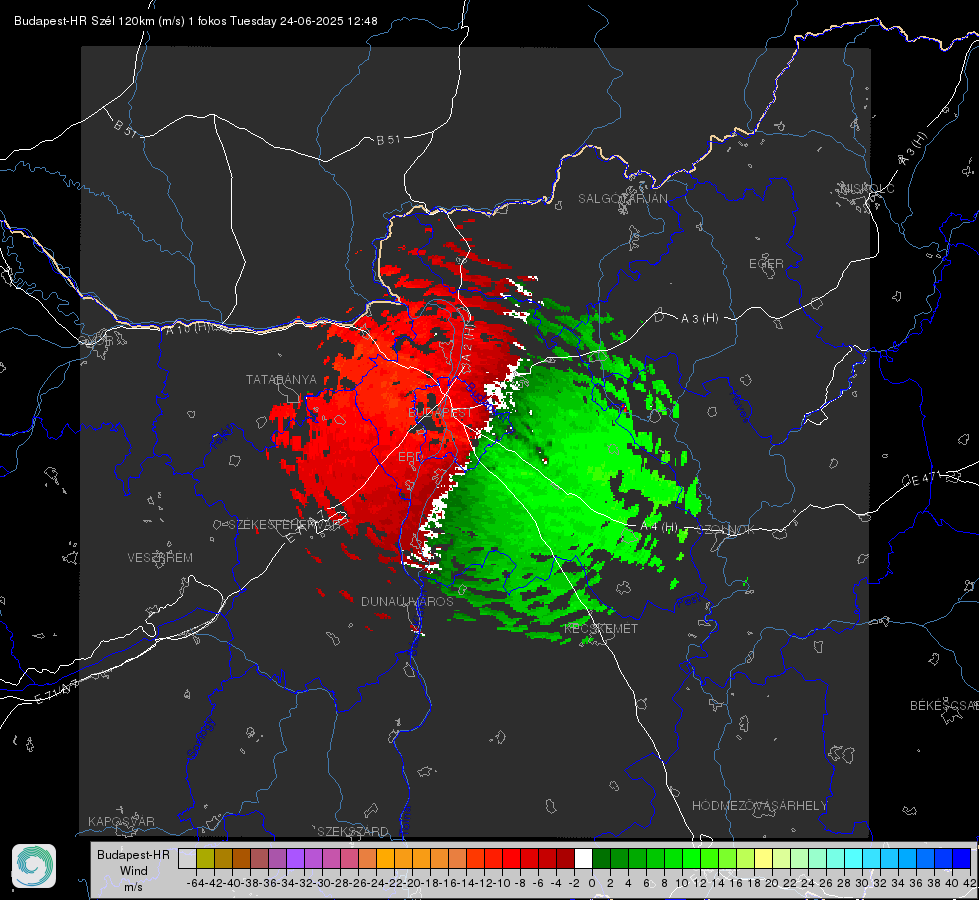The image size is (979, 900).
Task: Select the blue 'Heves' county label
Action: pyautogui.click(x=740, y=406)
